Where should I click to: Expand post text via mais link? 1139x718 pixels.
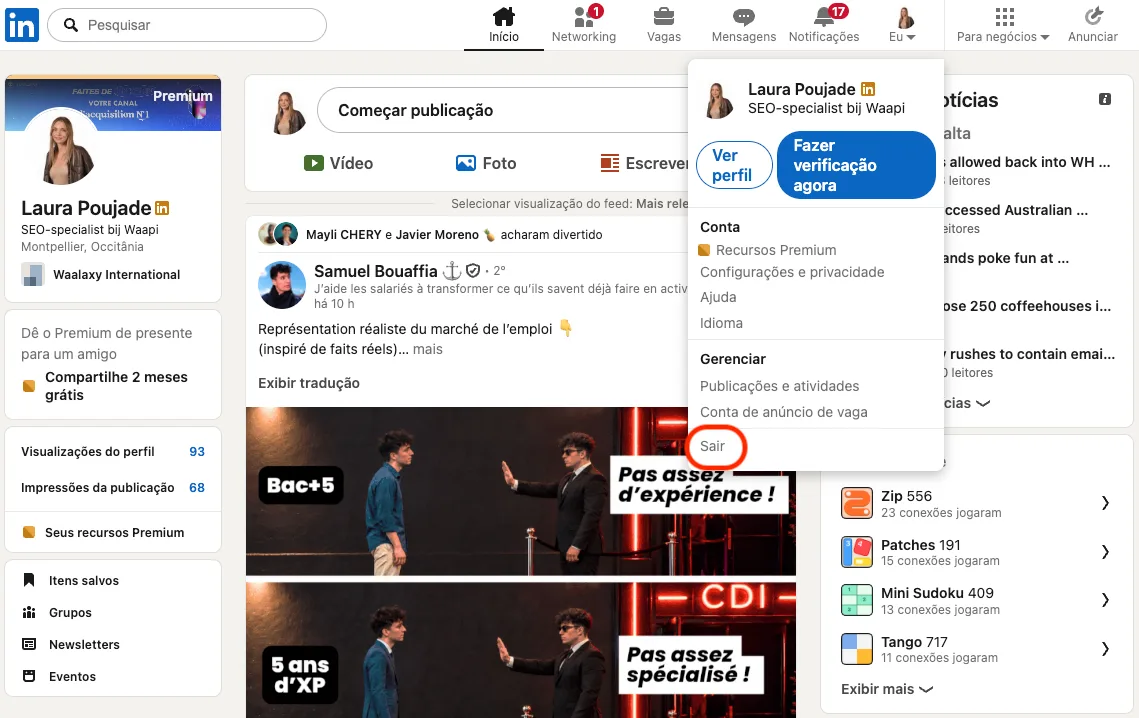click(x=428, y=350)
